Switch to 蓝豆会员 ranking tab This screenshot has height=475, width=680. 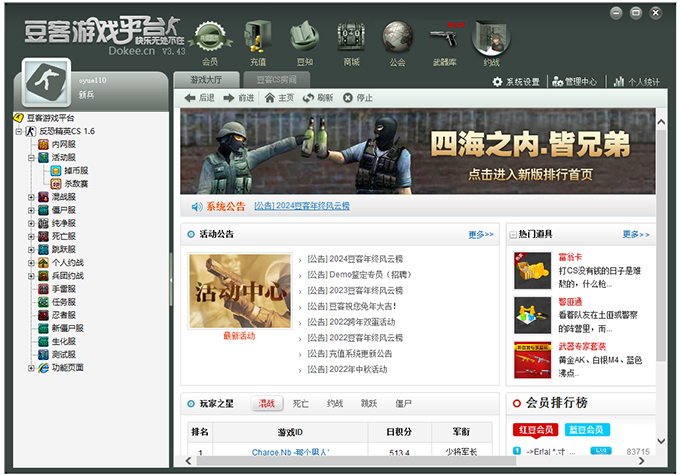pos(587,429)
